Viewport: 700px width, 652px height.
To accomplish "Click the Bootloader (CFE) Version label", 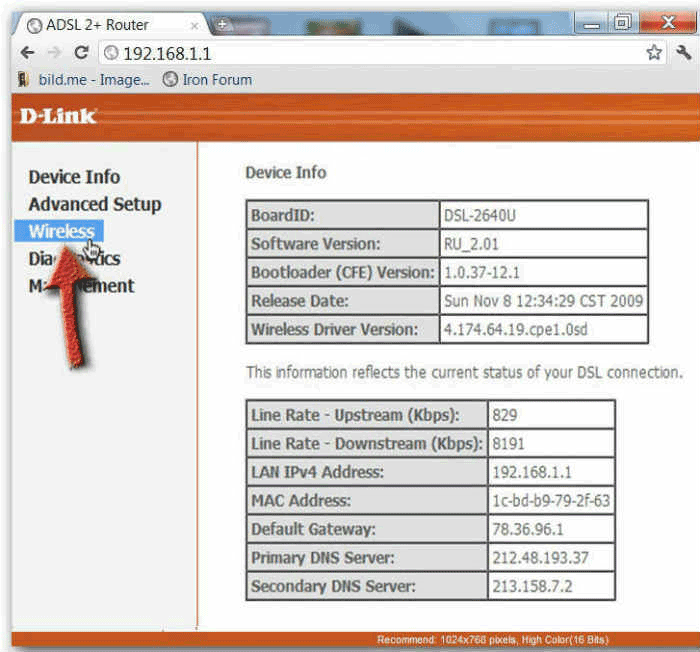I will 343,272.
